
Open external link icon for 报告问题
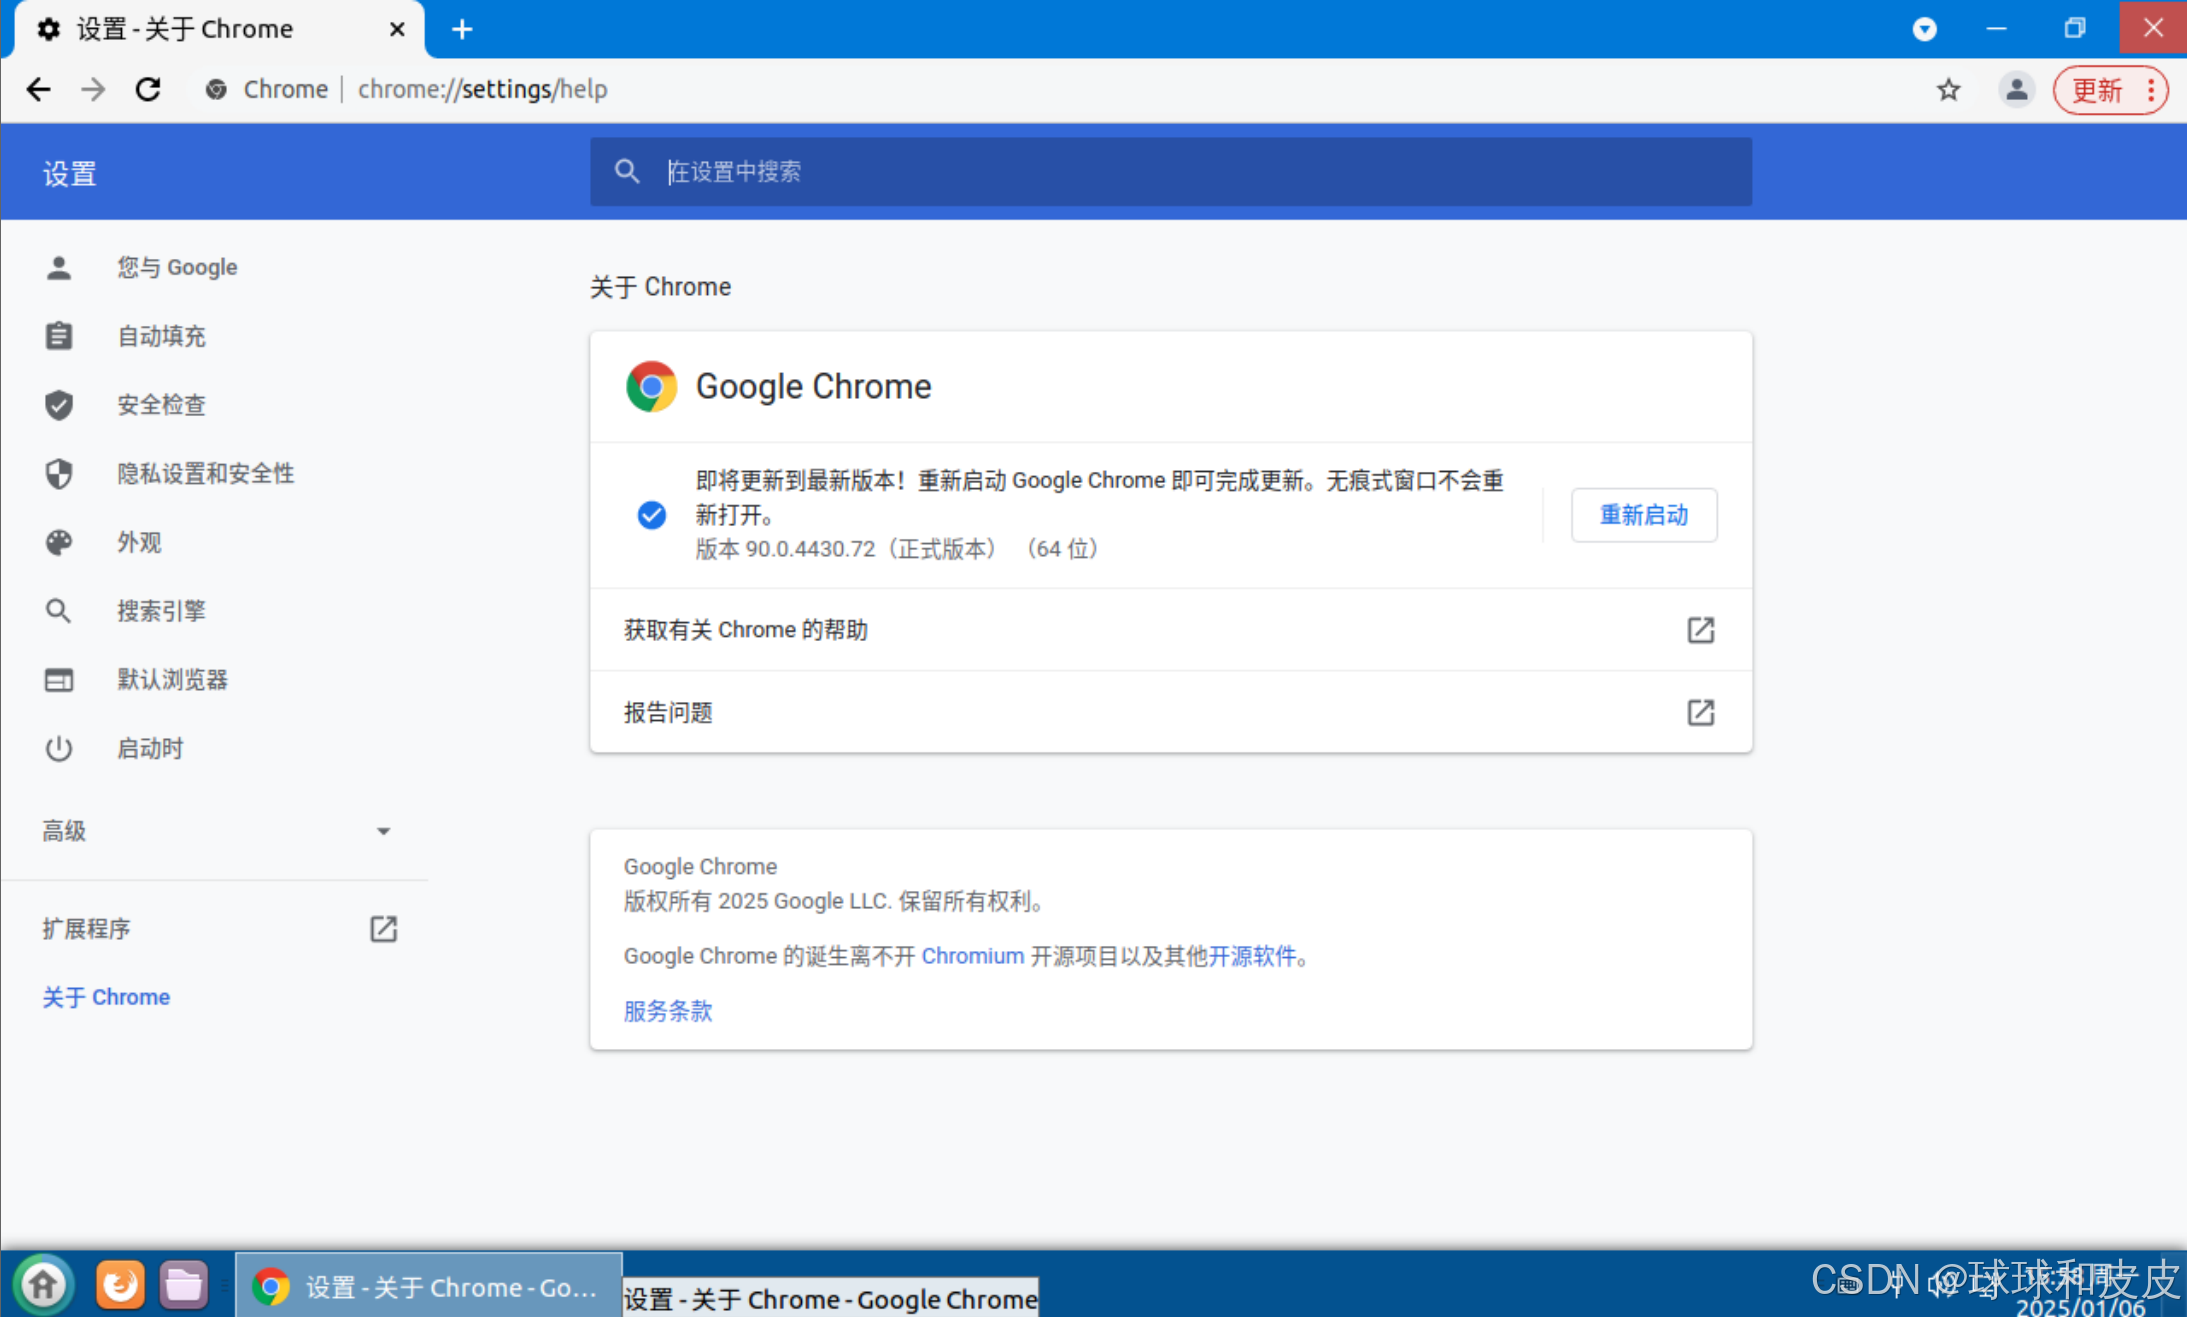1700,712
